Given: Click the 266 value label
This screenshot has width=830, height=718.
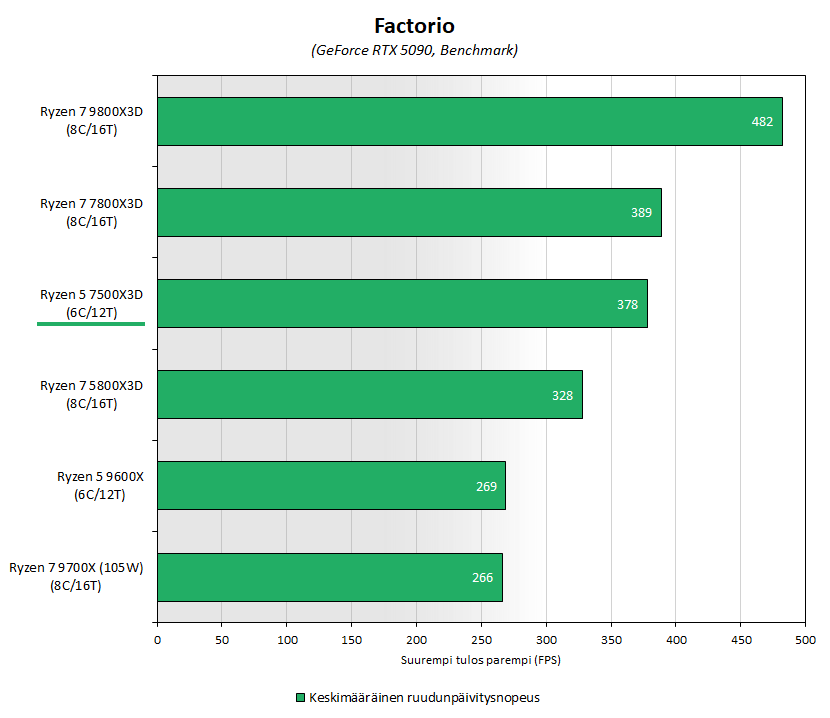Looking at the screenshot, I should (x=482, y=577).
